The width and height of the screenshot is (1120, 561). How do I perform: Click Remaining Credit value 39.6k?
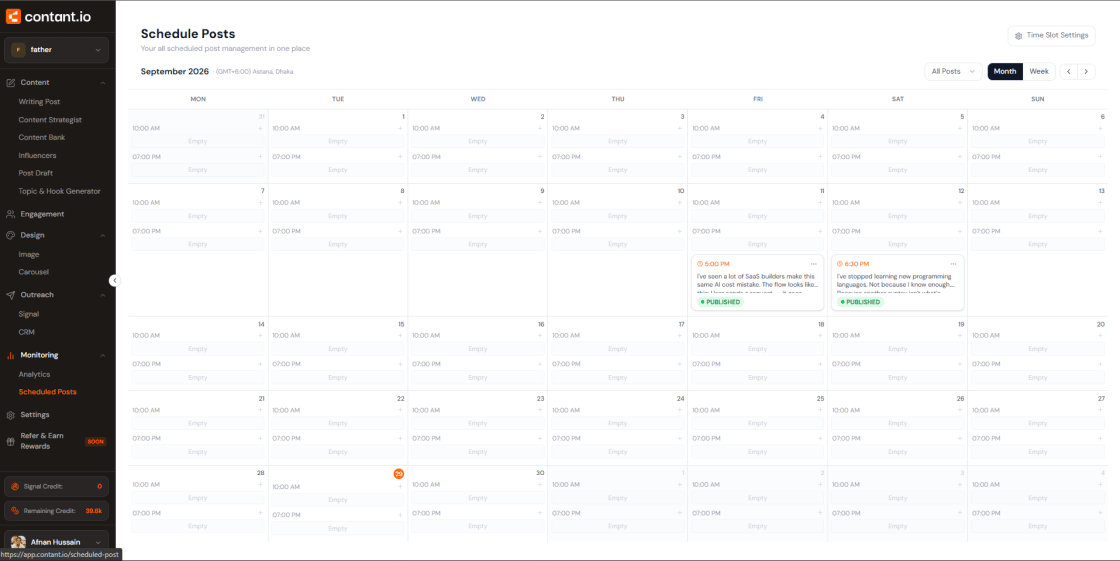click(94, 511)
